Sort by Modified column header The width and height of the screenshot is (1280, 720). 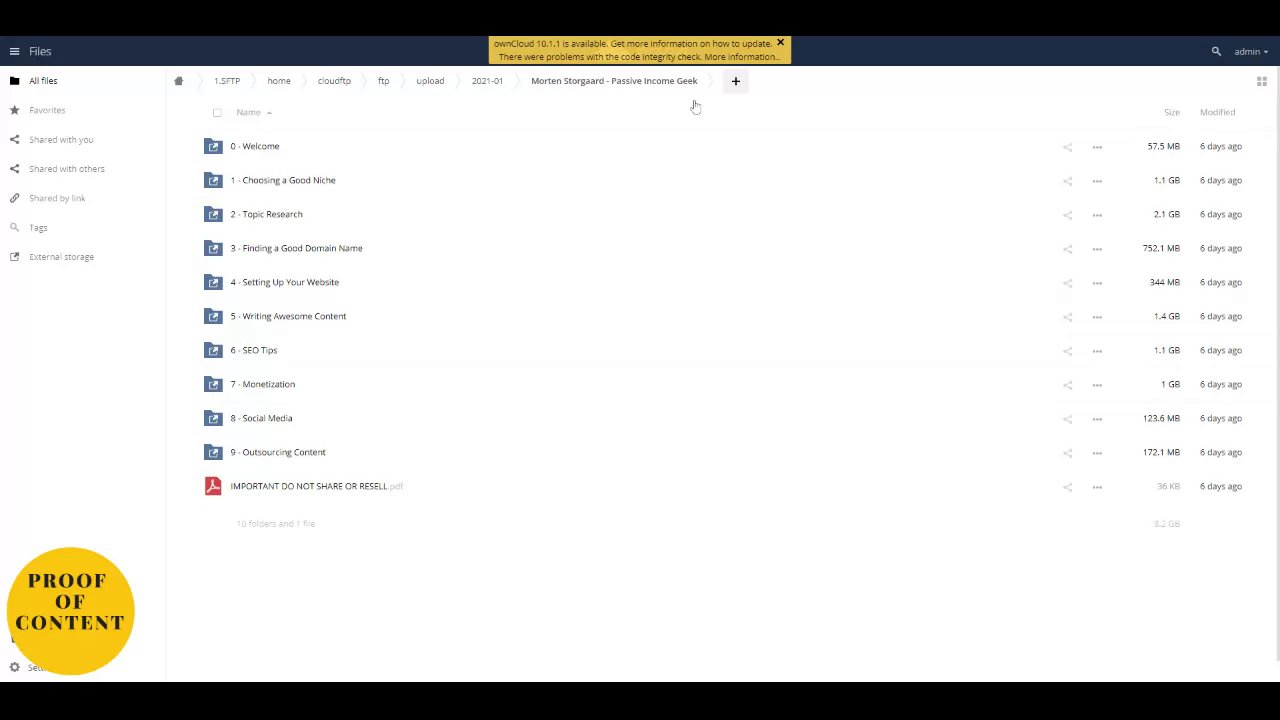click(1217, 112)
